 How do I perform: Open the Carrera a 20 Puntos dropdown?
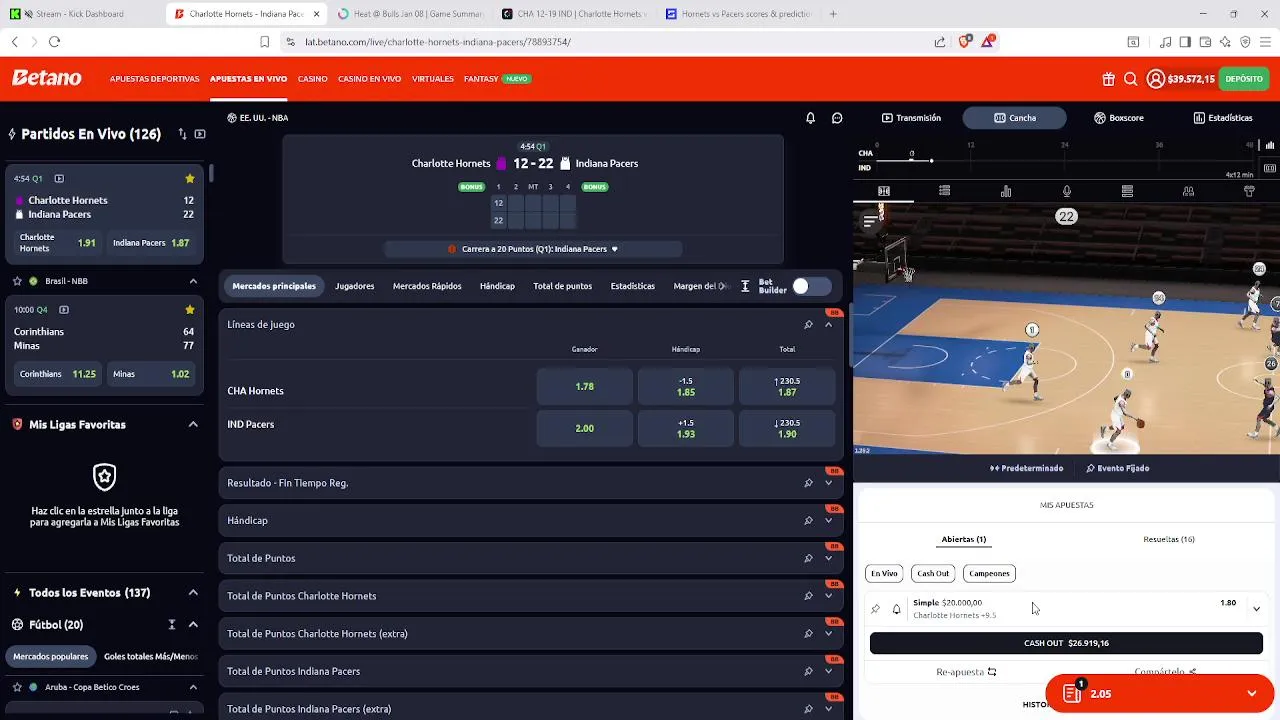click(x=533, y=249)
